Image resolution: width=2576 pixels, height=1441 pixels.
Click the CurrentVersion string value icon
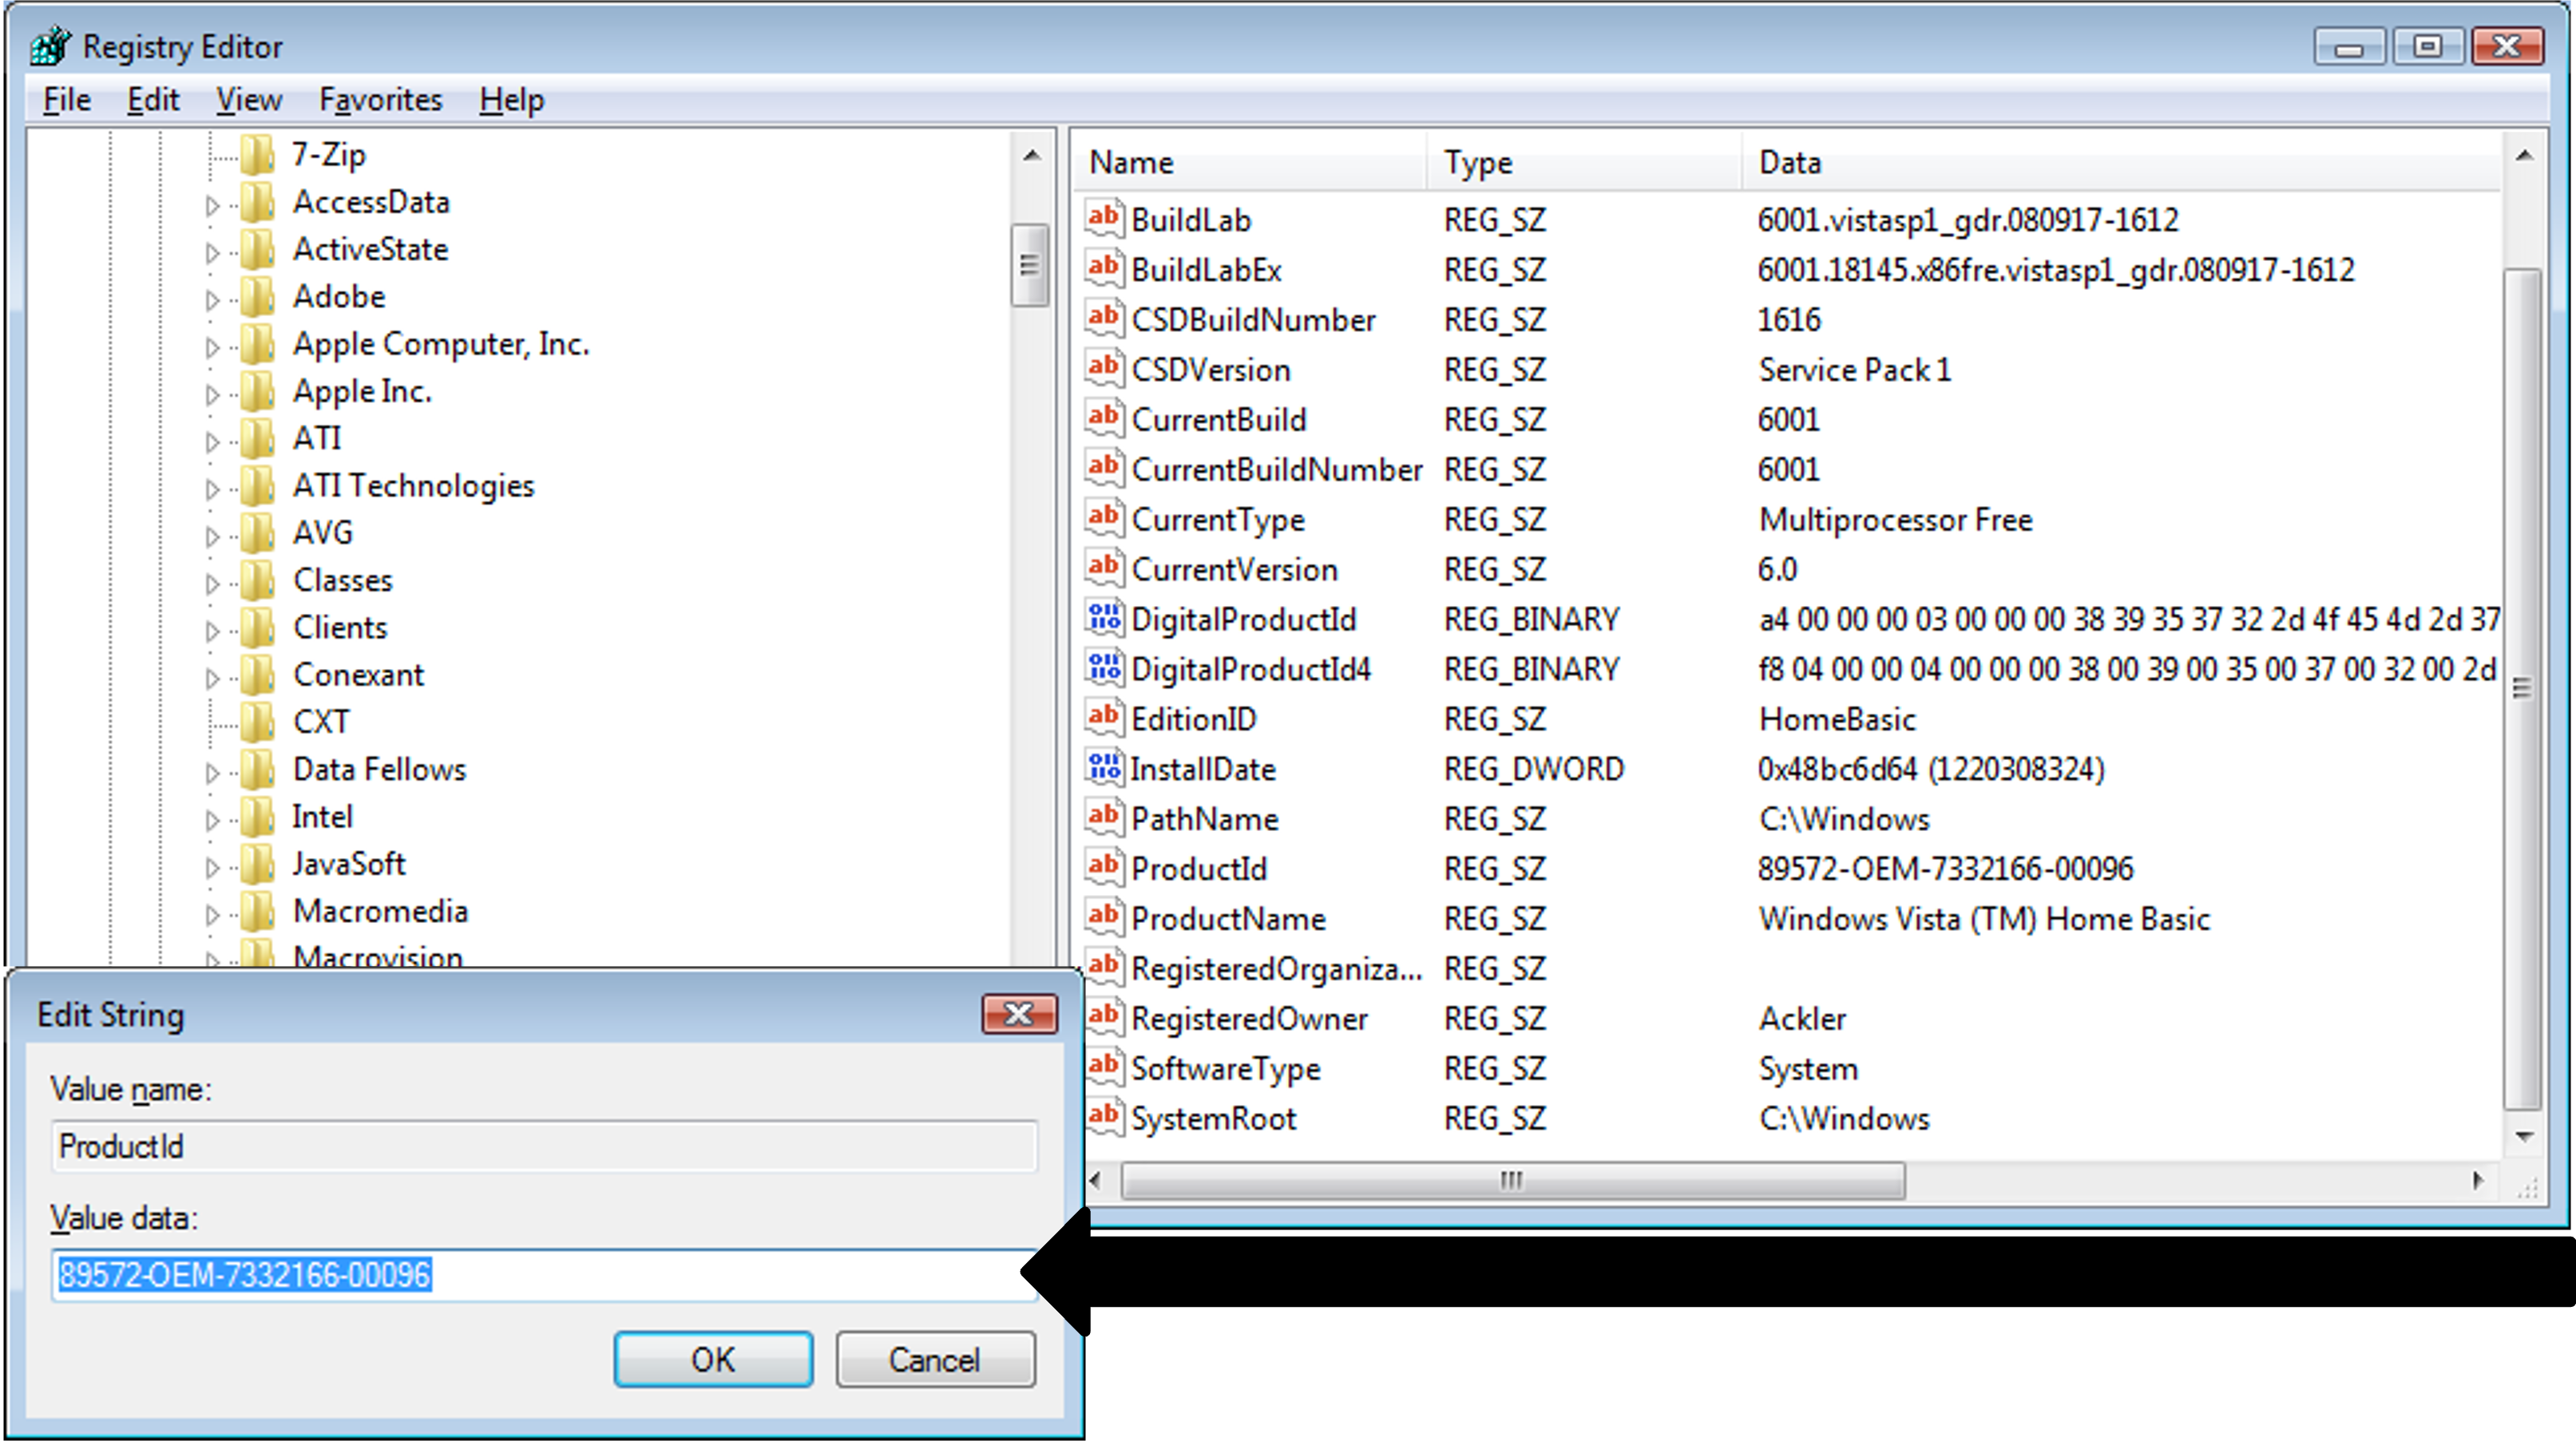coord(1104,569)
